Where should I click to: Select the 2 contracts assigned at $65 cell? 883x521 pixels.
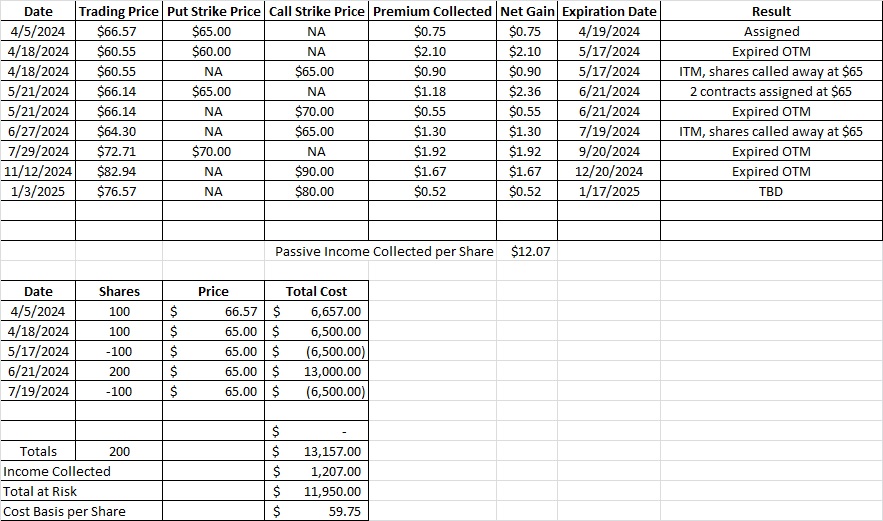pyautogui.click(x=771, y=91)
